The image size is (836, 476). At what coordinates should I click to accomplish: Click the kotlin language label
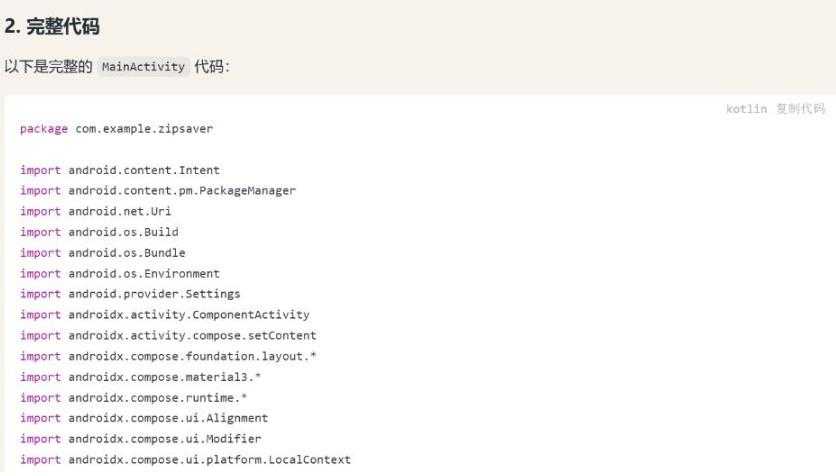[x=746, y=109]
